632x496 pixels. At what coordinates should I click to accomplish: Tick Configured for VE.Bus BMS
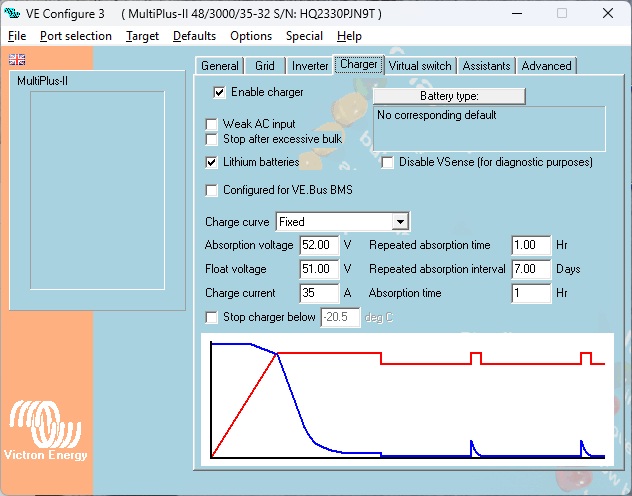[211, 190]
